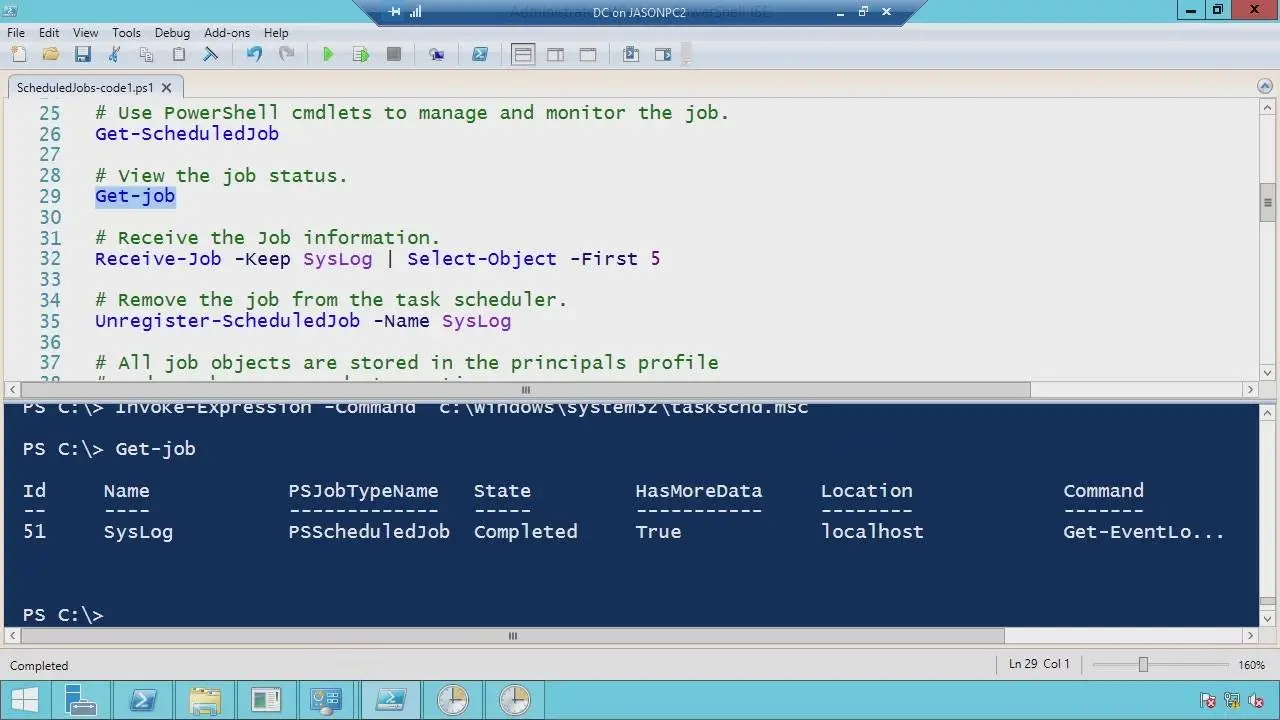Click the New script icon

tap(18, 54)
